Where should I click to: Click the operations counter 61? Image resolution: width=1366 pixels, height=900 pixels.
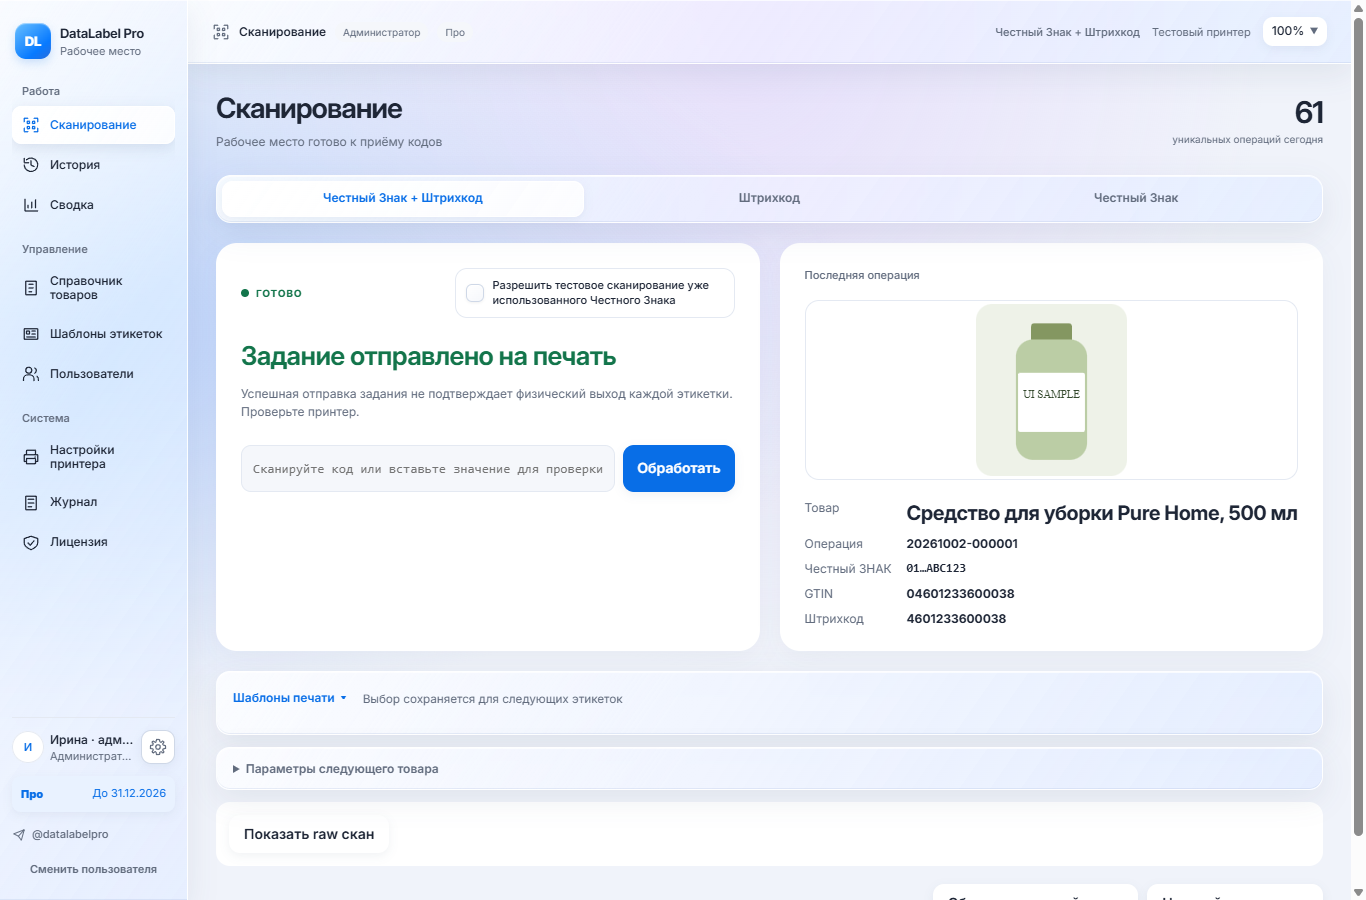[x=1309, y=112]
